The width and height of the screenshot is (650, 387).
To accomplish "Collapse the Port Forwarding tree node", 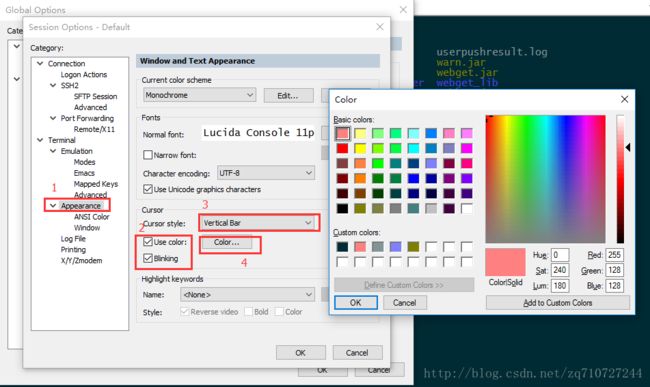I will tap(53, 118).
